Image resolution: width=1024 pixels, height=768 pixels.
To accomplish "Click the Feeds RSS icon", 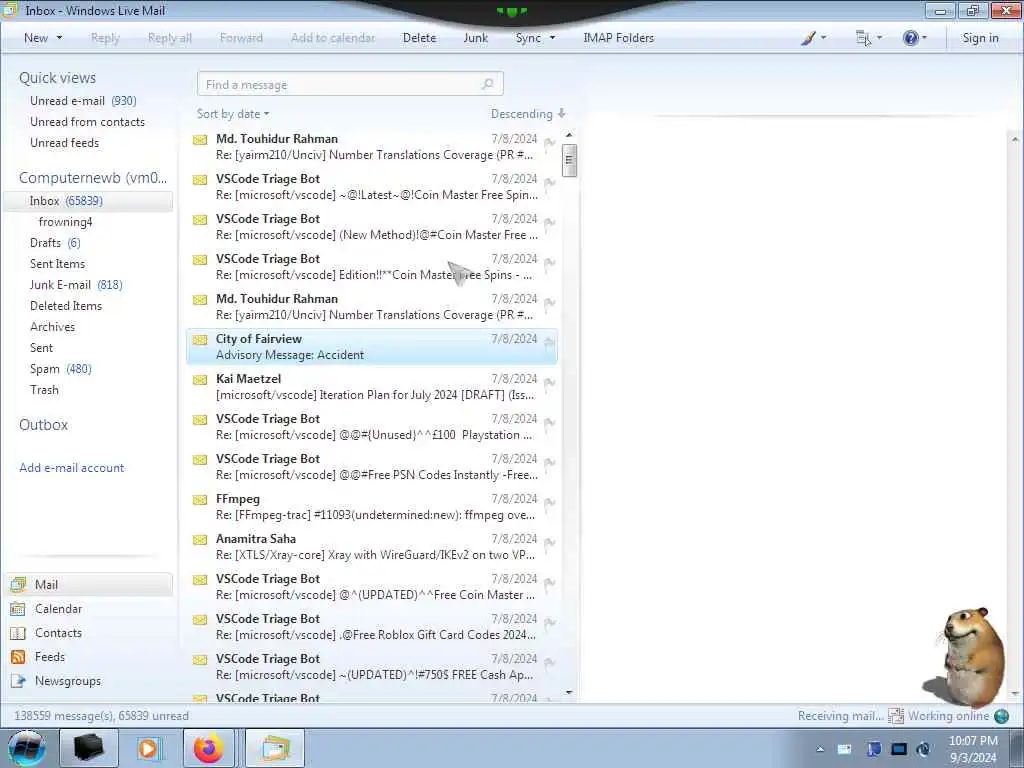I will [x=18, y=657].
